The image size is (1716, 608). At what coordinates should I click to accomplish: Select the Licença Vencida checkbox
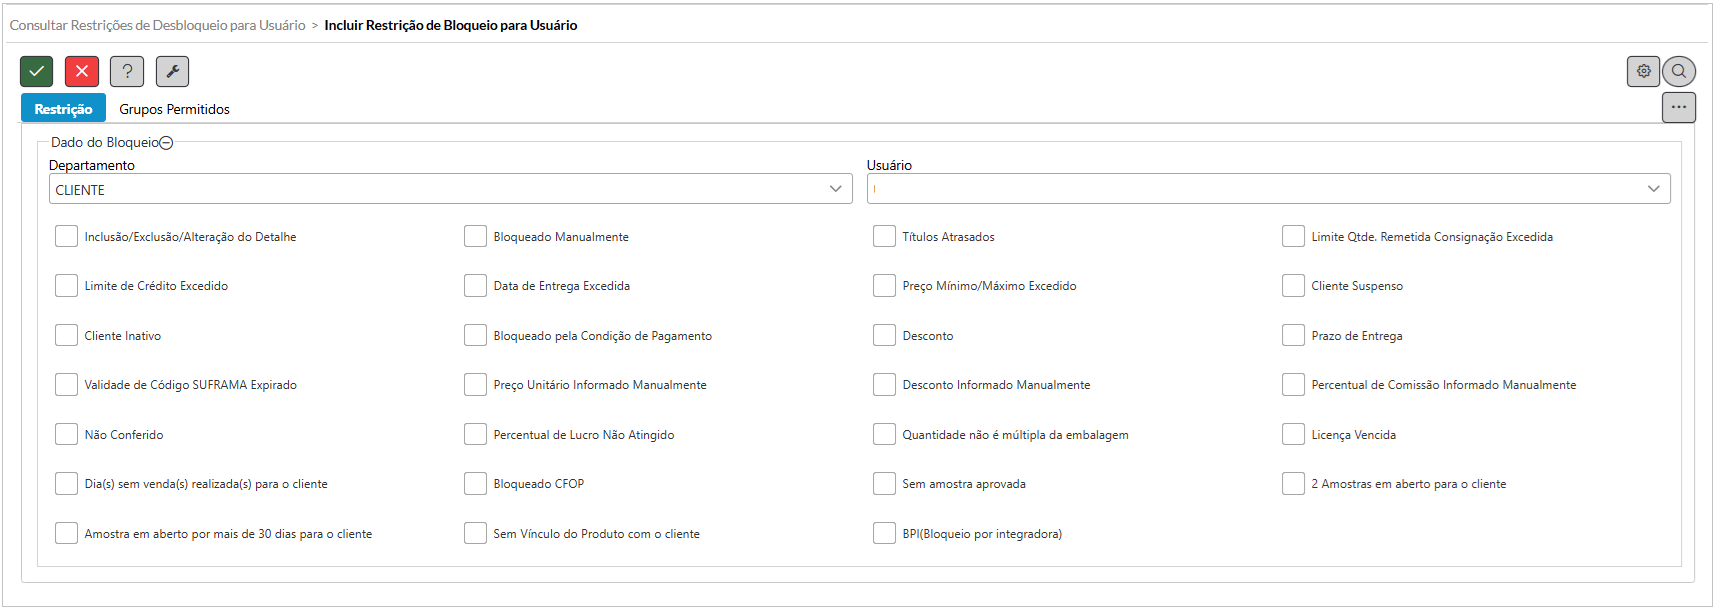coord(1293,434)
